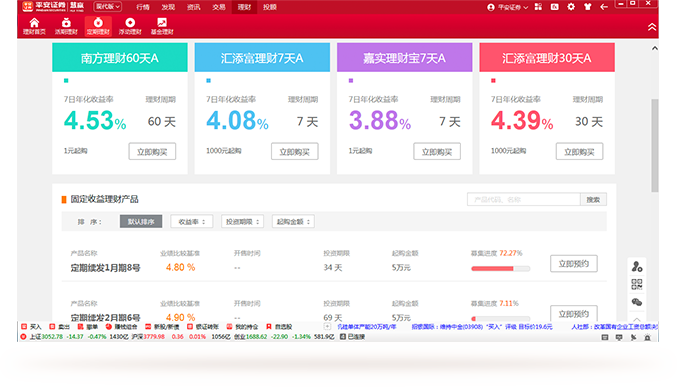Click 立即购买 for 南方理财60天A
This screenshot has width=677, height=387.
click(152, 152)
